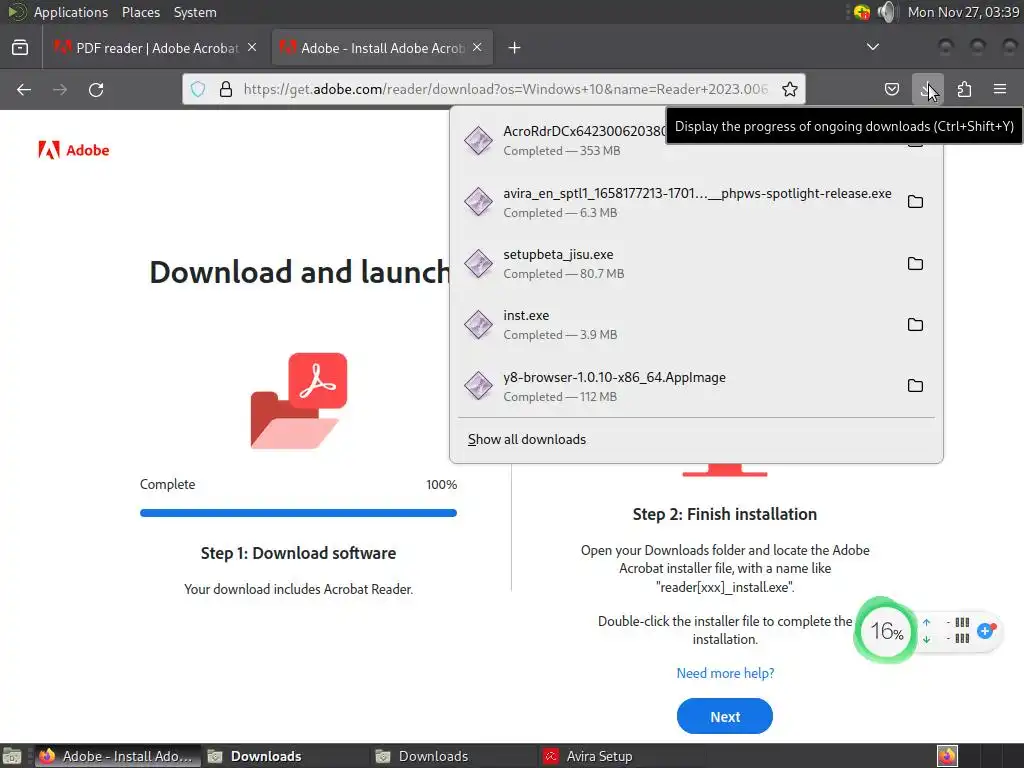
Task: Open Firefox hamburger menu
Action: click(x=1000, y=89)
